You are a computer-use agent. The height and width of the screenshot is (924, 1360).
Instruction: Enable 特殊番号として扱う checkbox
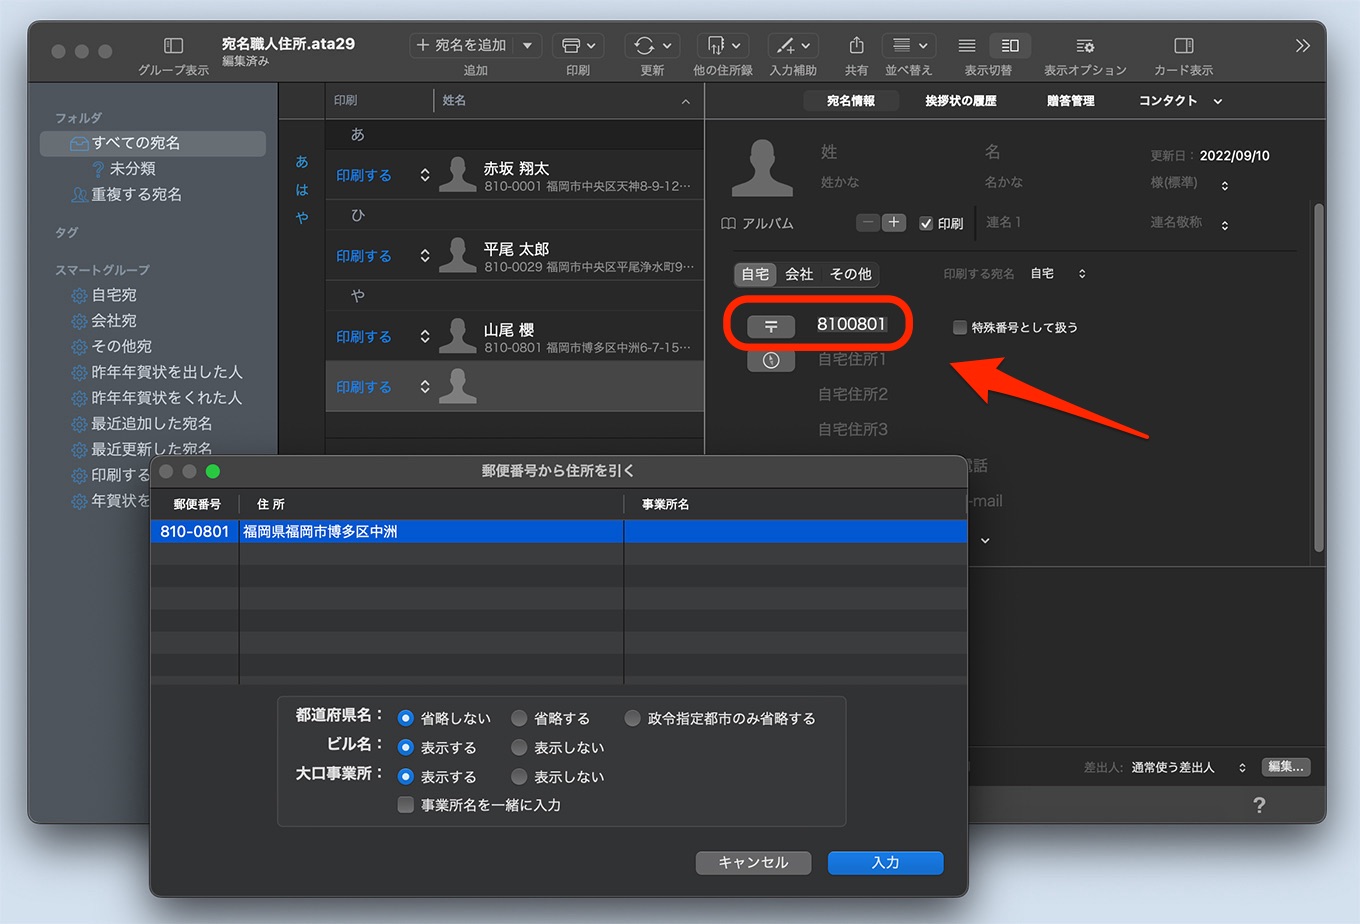point(960,327)
